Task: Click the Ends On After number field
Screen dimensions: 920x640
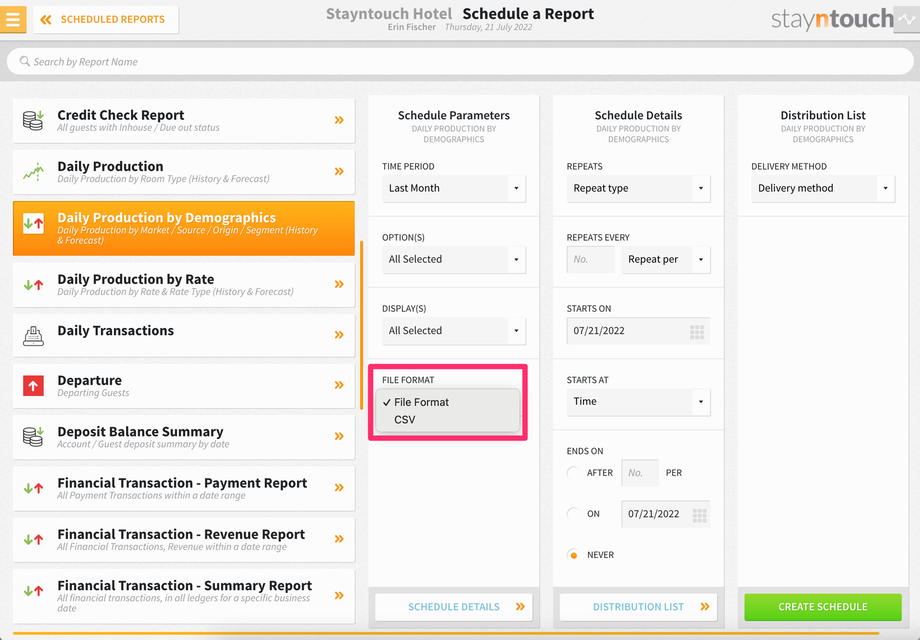Action: point(640,473)
